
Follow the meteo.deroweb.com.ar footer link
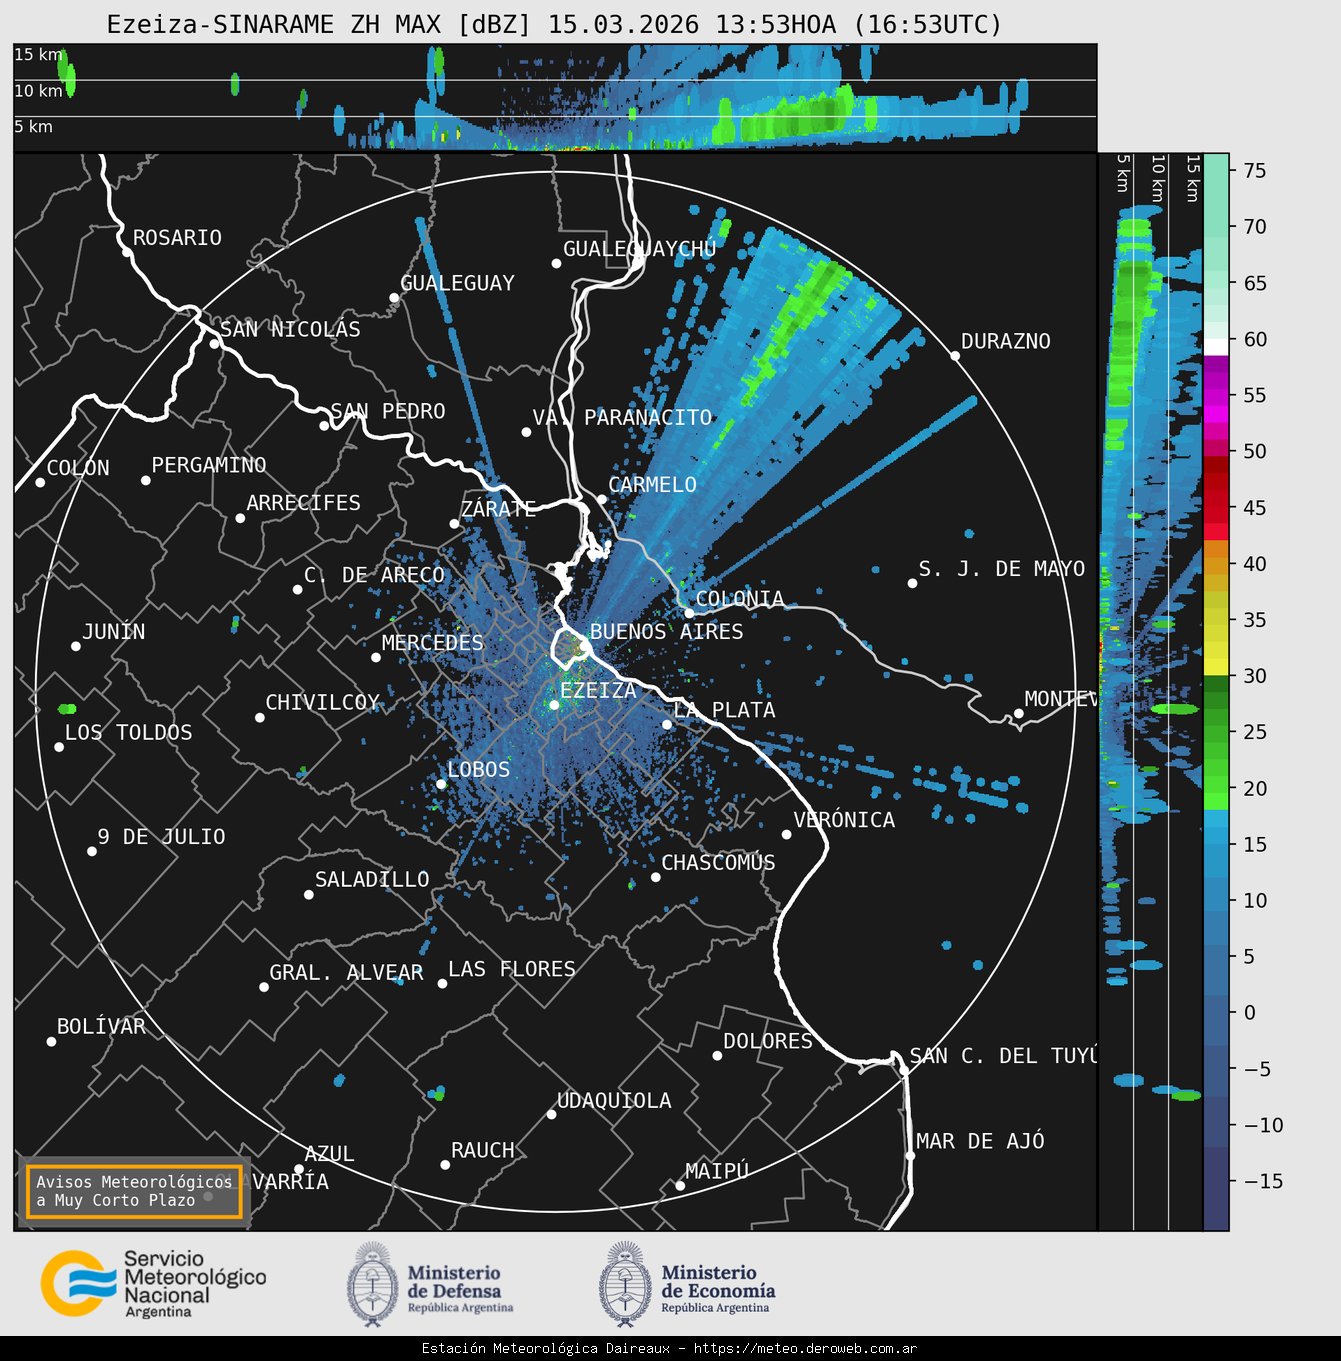pos(805,1348)
